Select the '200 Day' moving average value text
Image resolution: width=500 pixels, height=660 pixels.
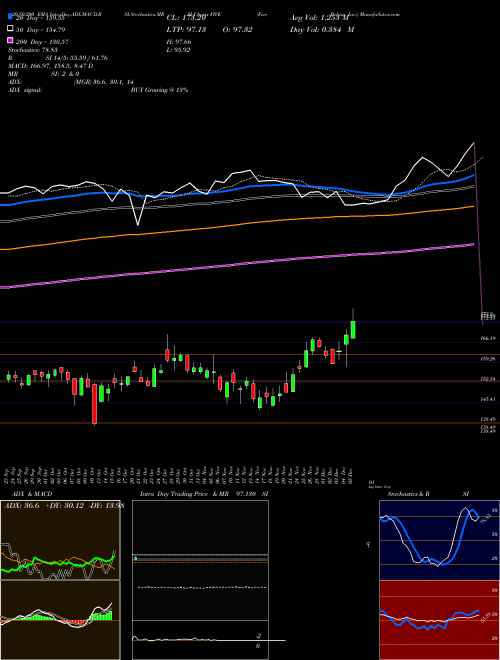point(43,42)
